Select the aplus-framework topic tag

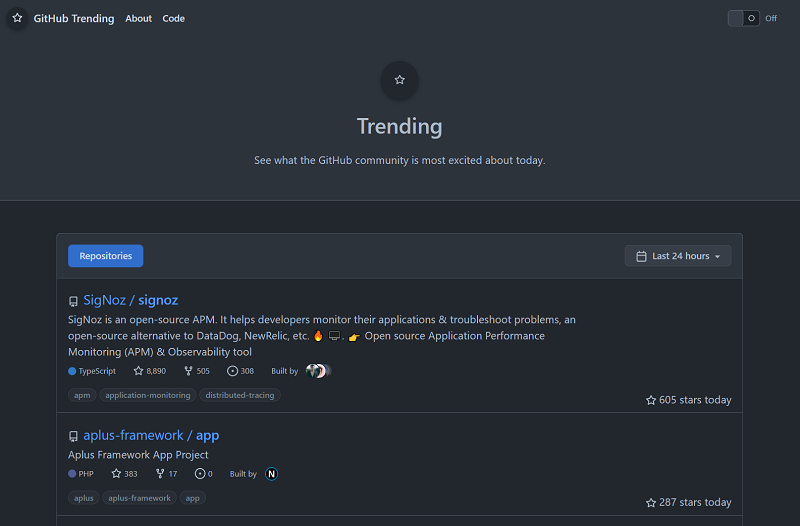point(139,498)
